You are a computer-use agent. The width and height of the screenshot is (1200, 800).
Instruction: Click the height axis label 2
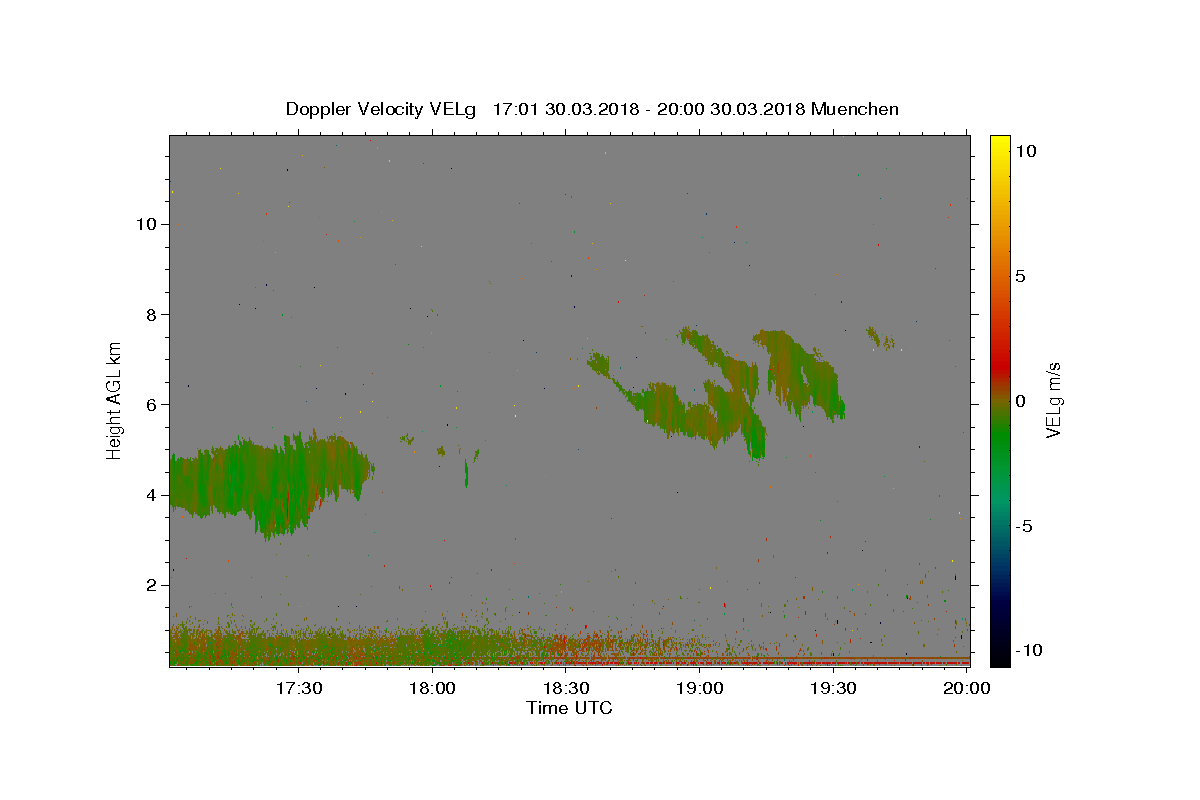click(x=153, y=585)
